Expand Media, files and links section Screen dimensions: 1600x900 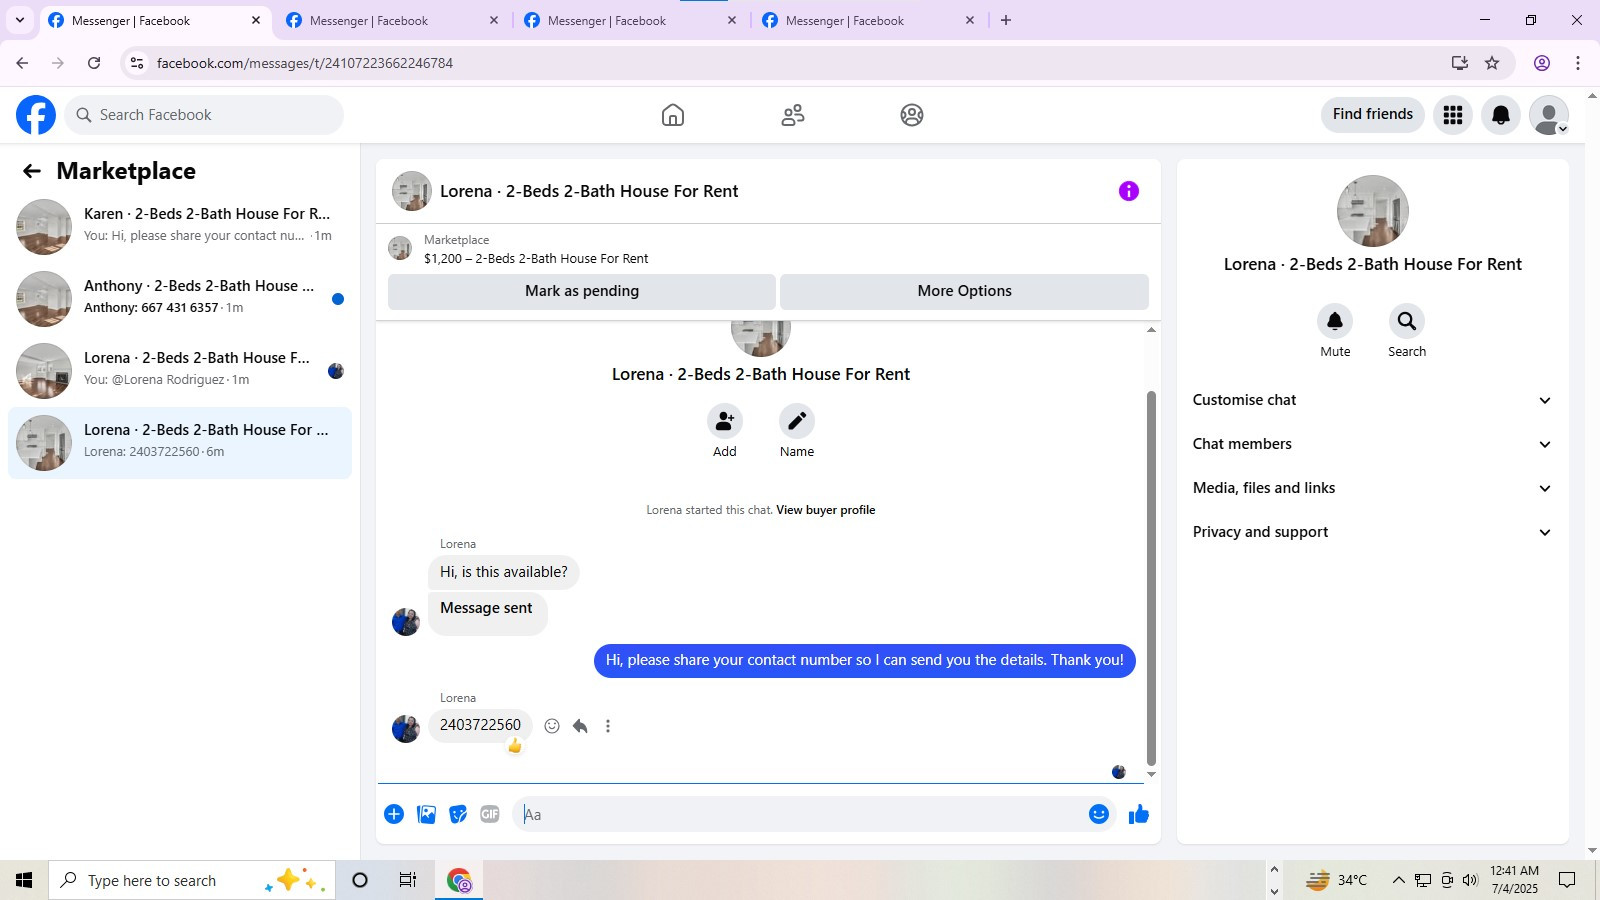pos(1372,488)
